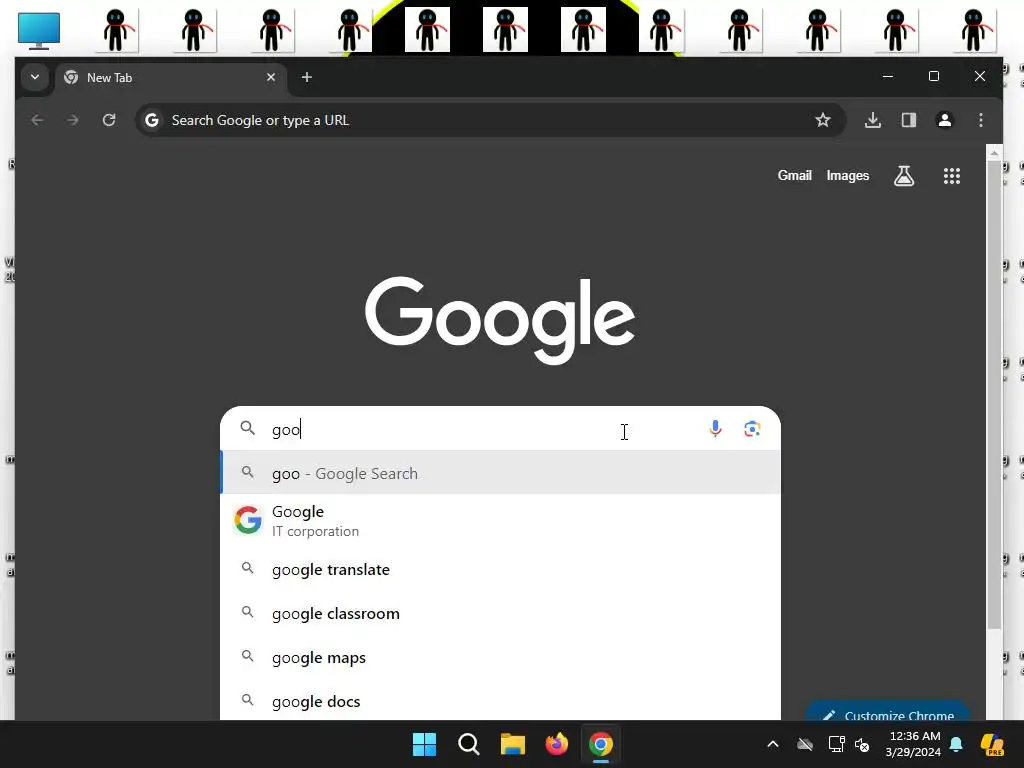Open the Copilot preview taskbar icon

click(x=992, y=744)
